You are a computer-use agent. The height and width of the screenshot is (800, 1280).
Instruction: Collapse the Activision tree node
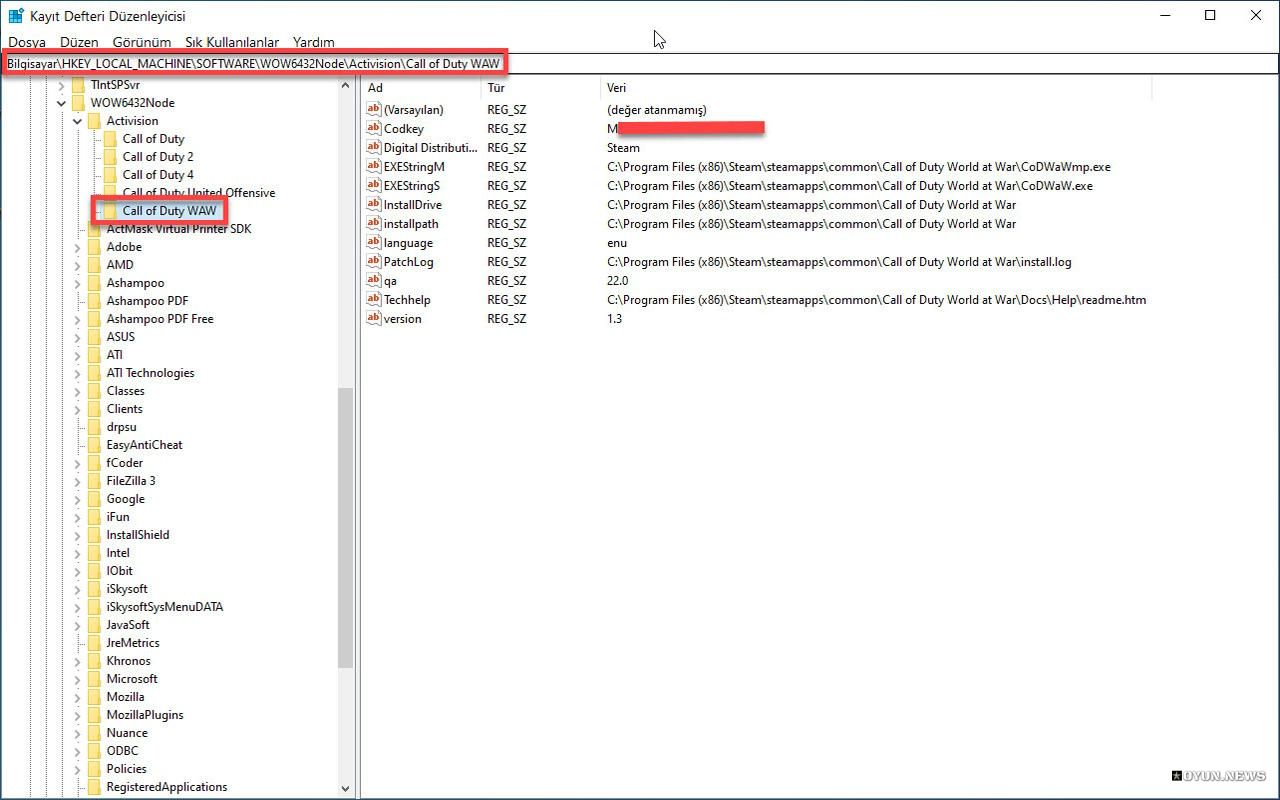point(78,121)
